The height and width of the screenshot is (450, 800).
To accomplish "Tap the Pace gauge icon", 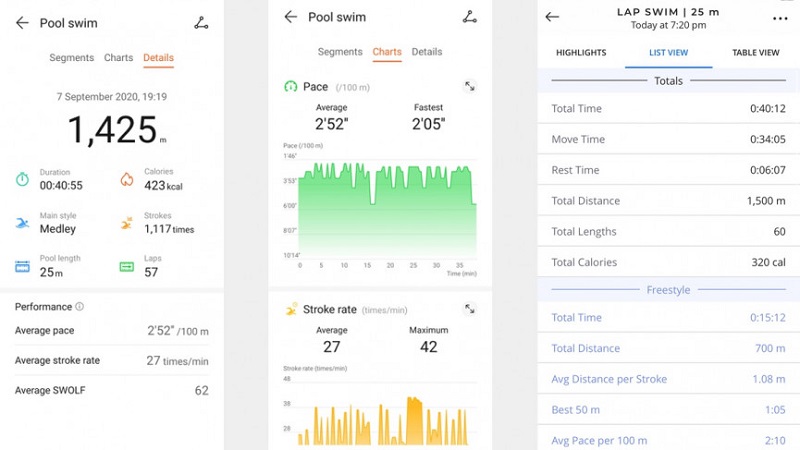I will [x=290, y=86].
